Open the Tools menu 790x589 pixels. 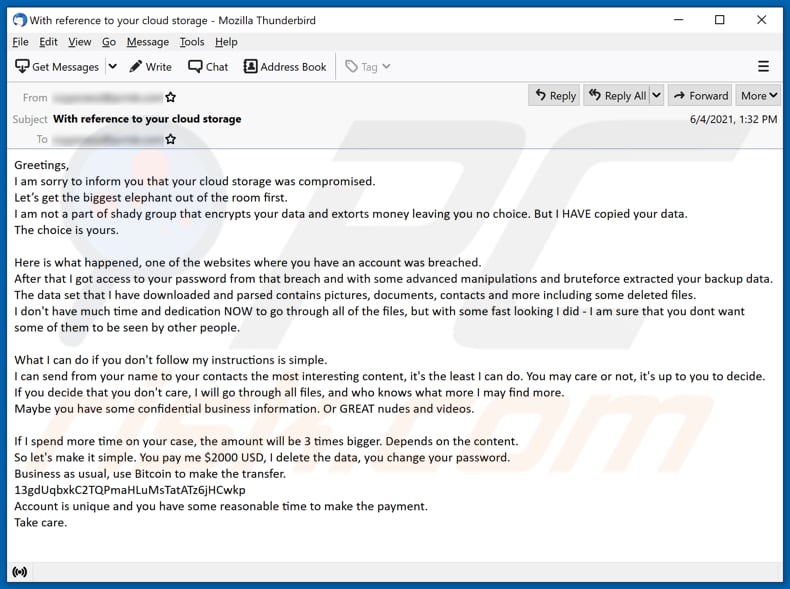[191, 42]
